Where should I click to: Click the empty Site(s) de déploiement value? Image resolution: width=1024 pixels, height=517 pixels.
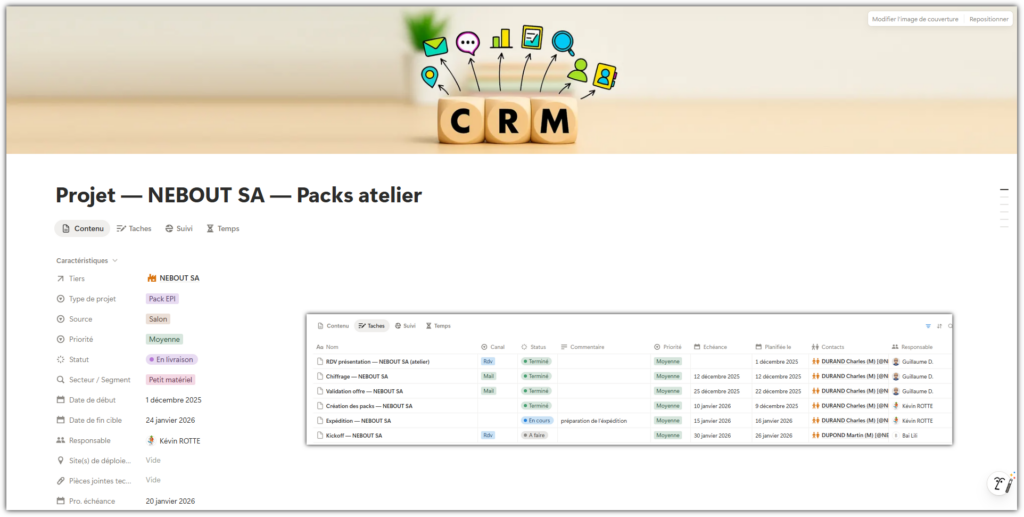tap(153, 460)
